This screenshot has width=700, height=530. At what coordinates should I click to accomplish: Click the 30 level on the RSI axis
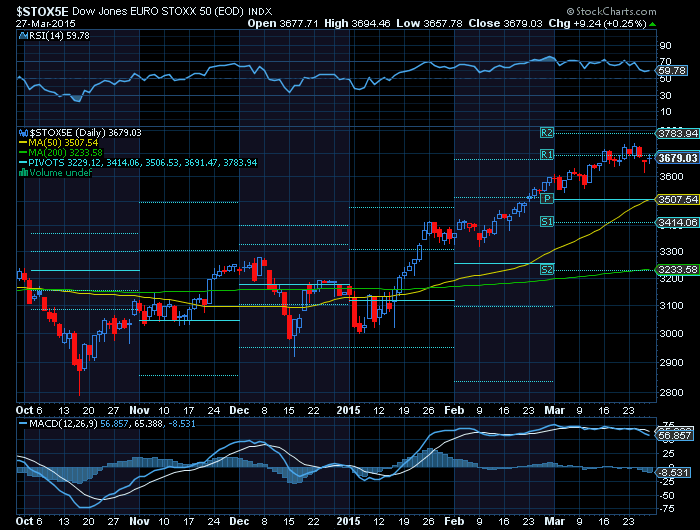point(665,96)
